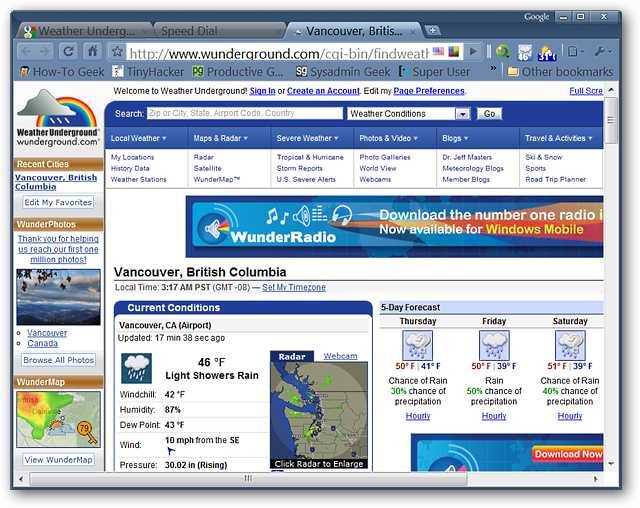Image resolution: width=640 pixels, height=508 pixels.
Task: Open the sun and cloud forecast extension icon
Action: pyautogui.click(x=547, y=53)
